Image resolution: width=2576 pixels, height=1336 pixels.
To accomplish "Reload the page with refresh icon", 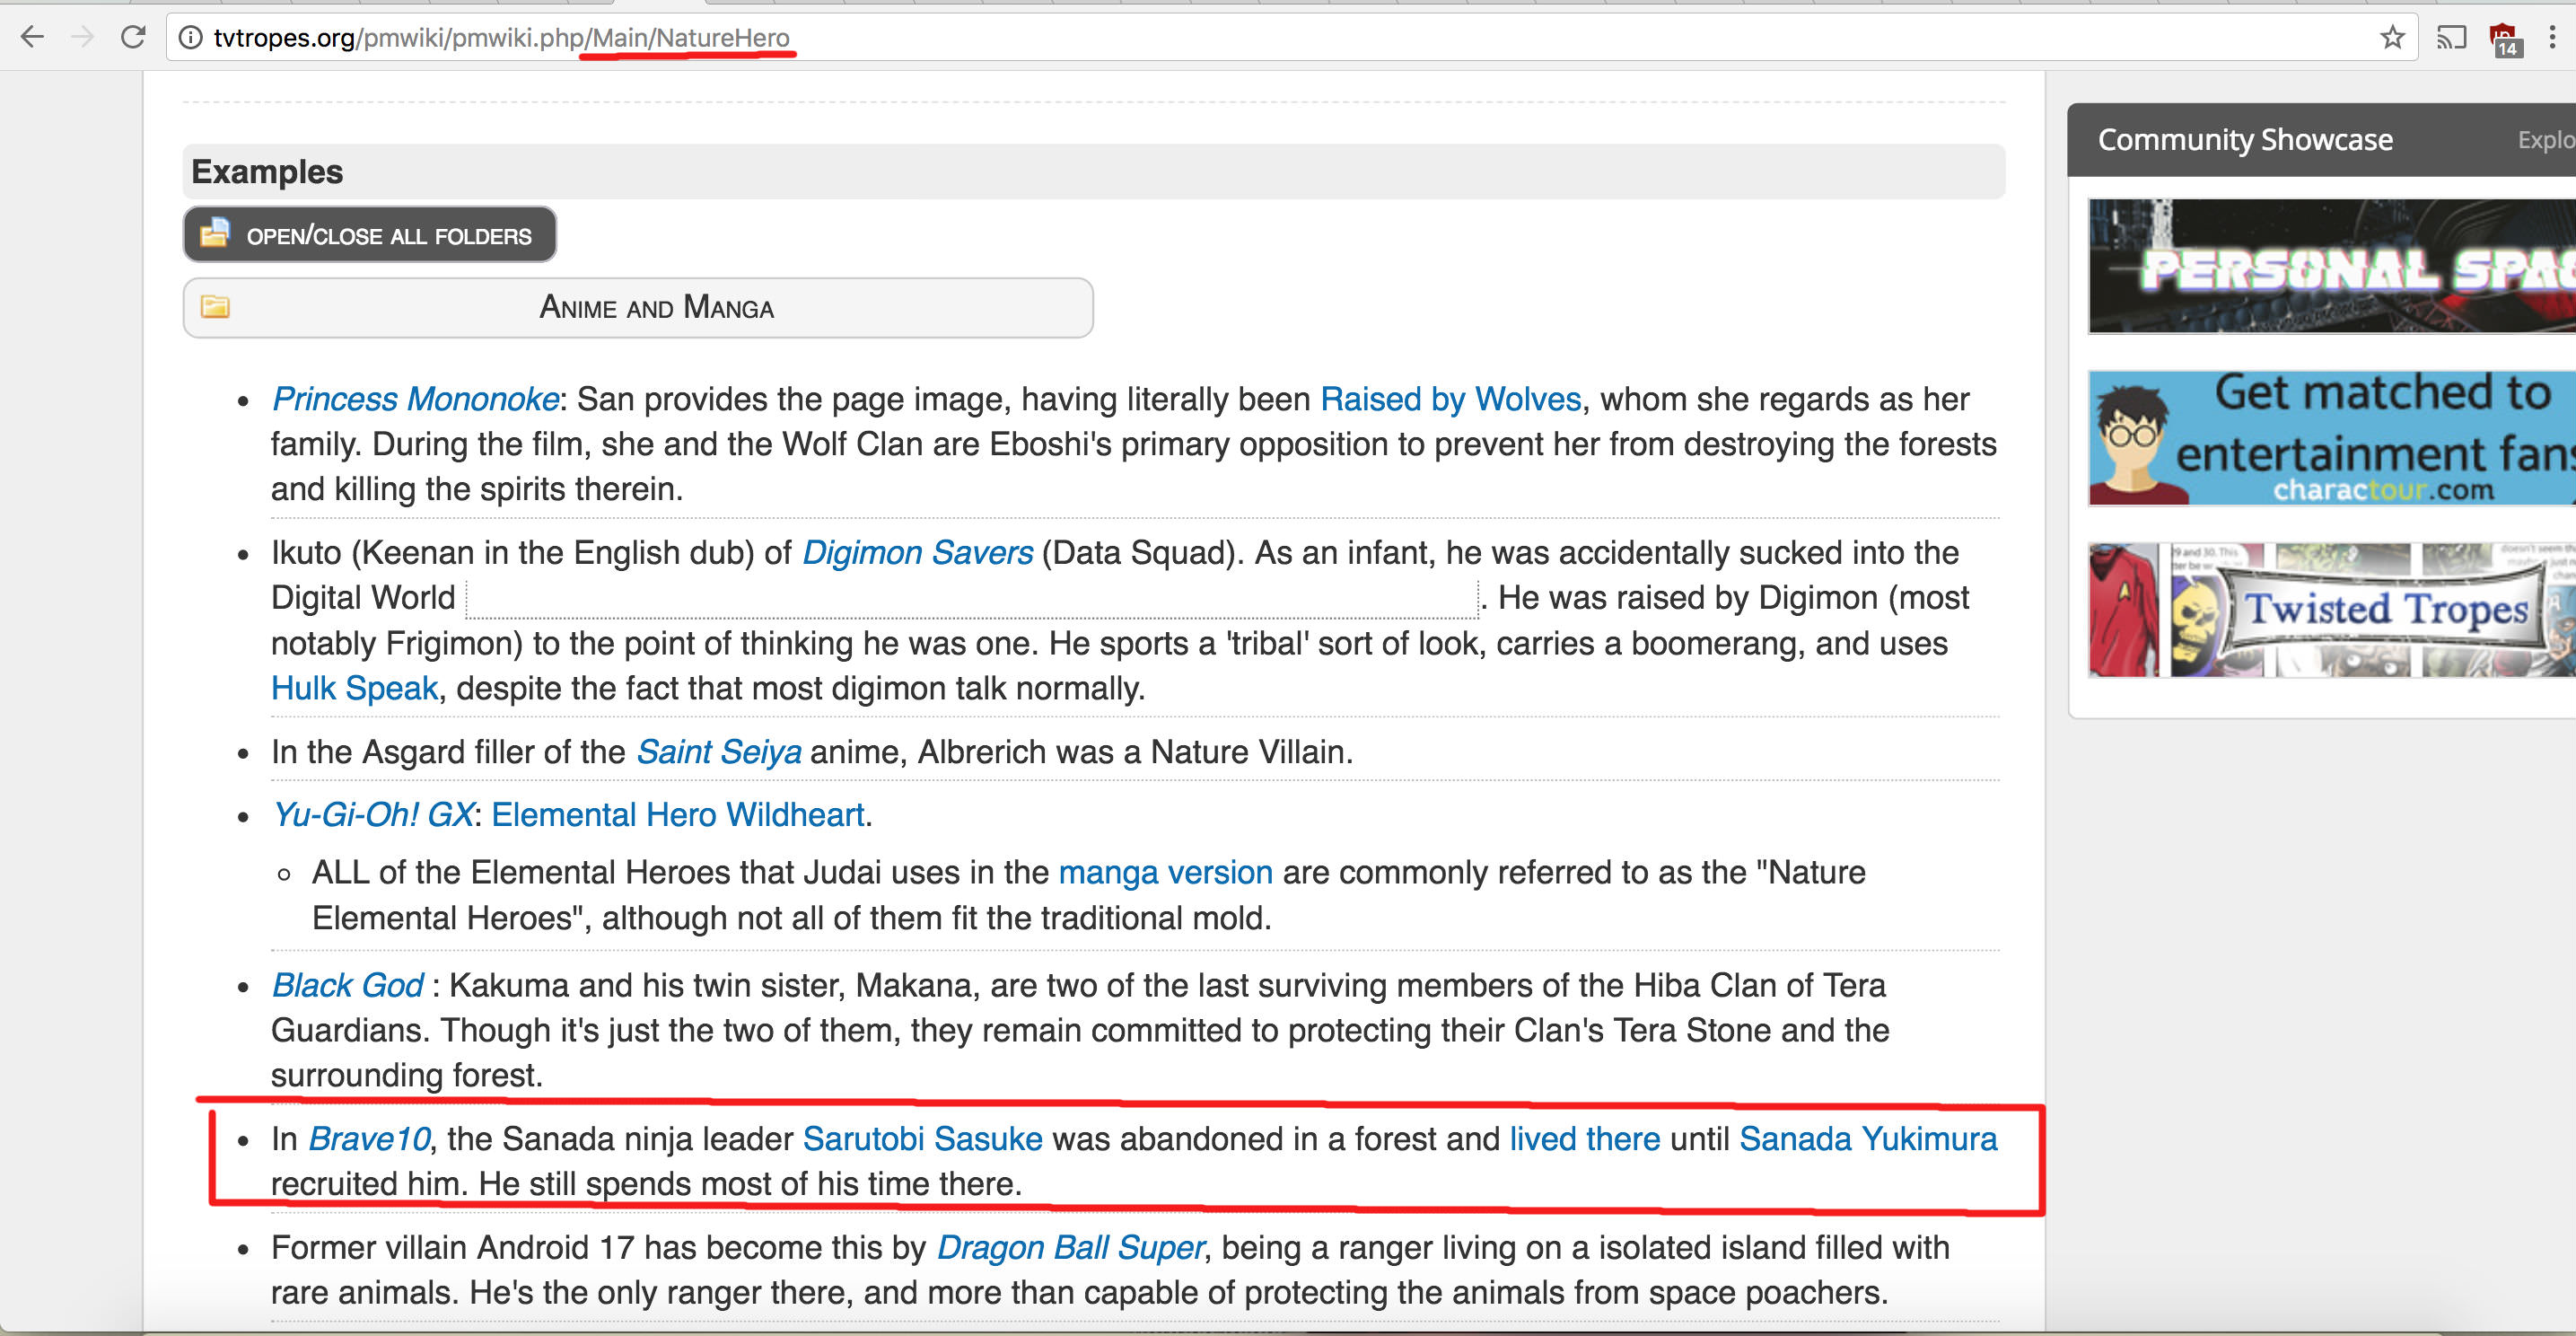I will click(x=133, y=37).
